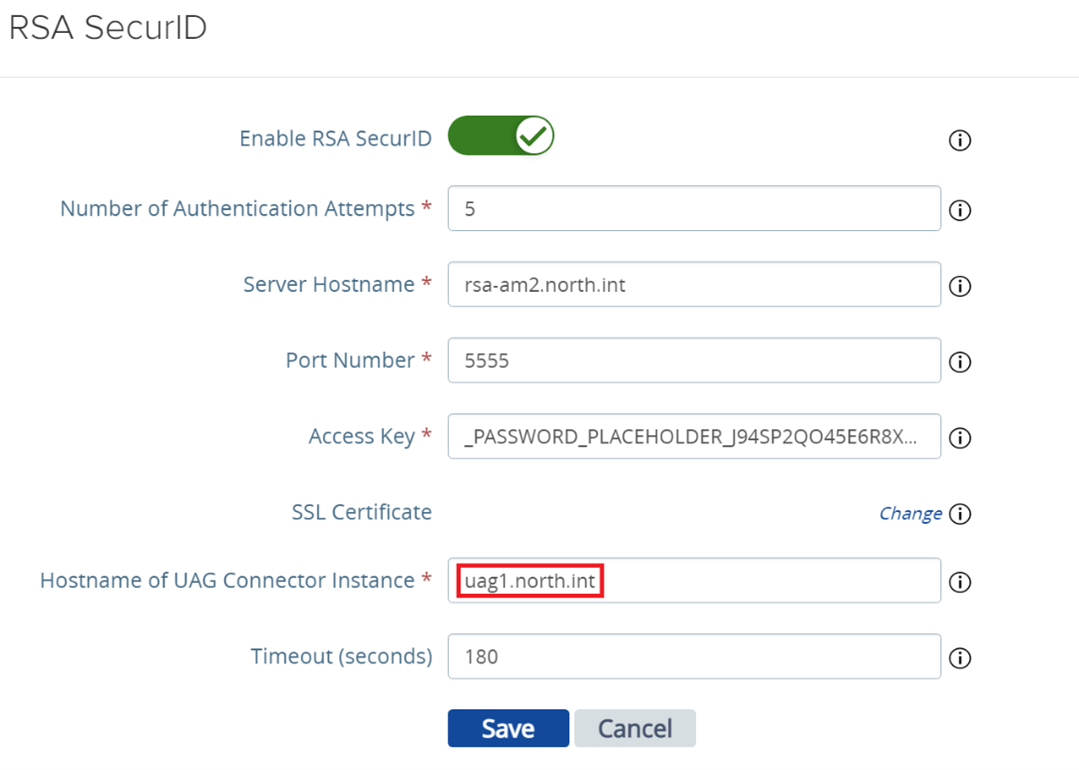The image size is (1079, 770).
Task: Click the Server Hostname input field
Action: tap(693, 284)
